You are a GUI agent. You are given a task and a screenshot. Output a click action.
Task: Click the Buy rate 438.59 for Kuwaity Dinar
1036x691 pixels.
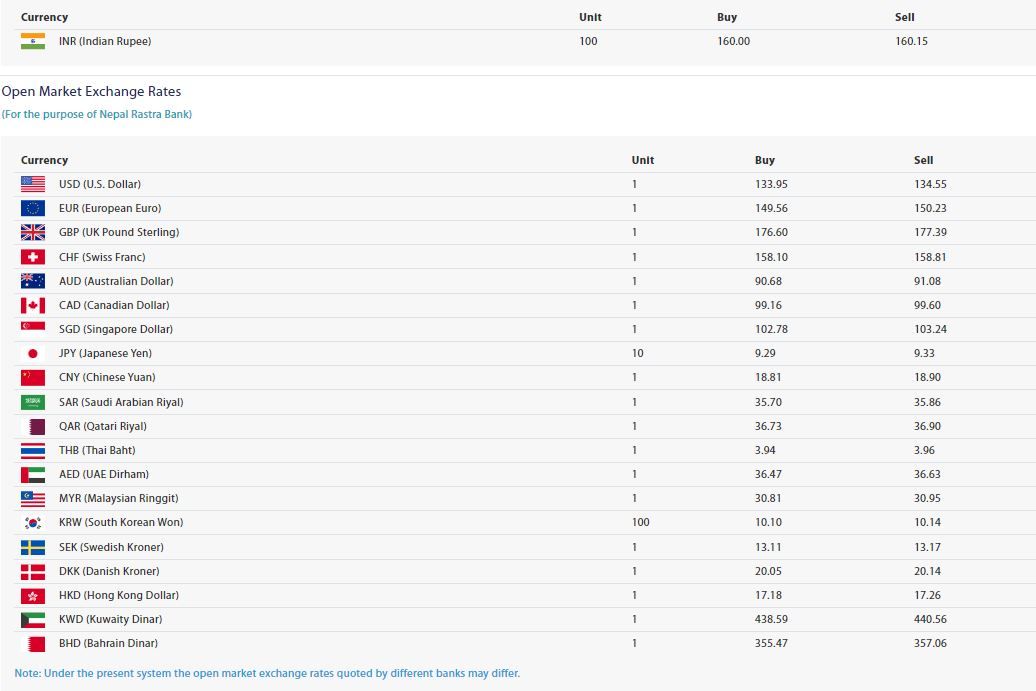pos(770,619)
